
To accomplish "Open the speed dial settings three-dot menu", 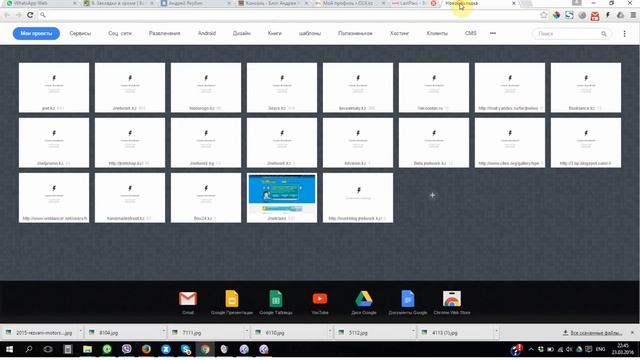I will (x=624, y=34).
